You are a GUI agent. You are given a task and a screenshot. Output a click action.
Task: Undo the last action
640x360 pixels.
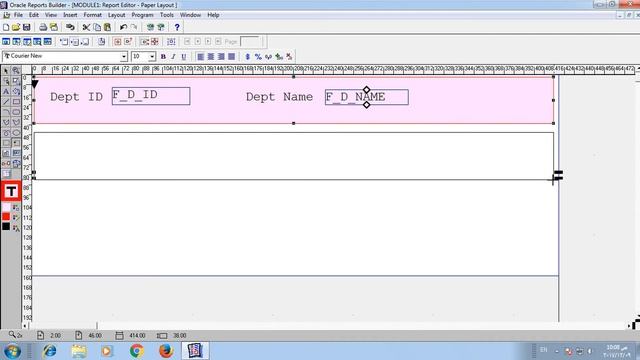click(123, 27)
